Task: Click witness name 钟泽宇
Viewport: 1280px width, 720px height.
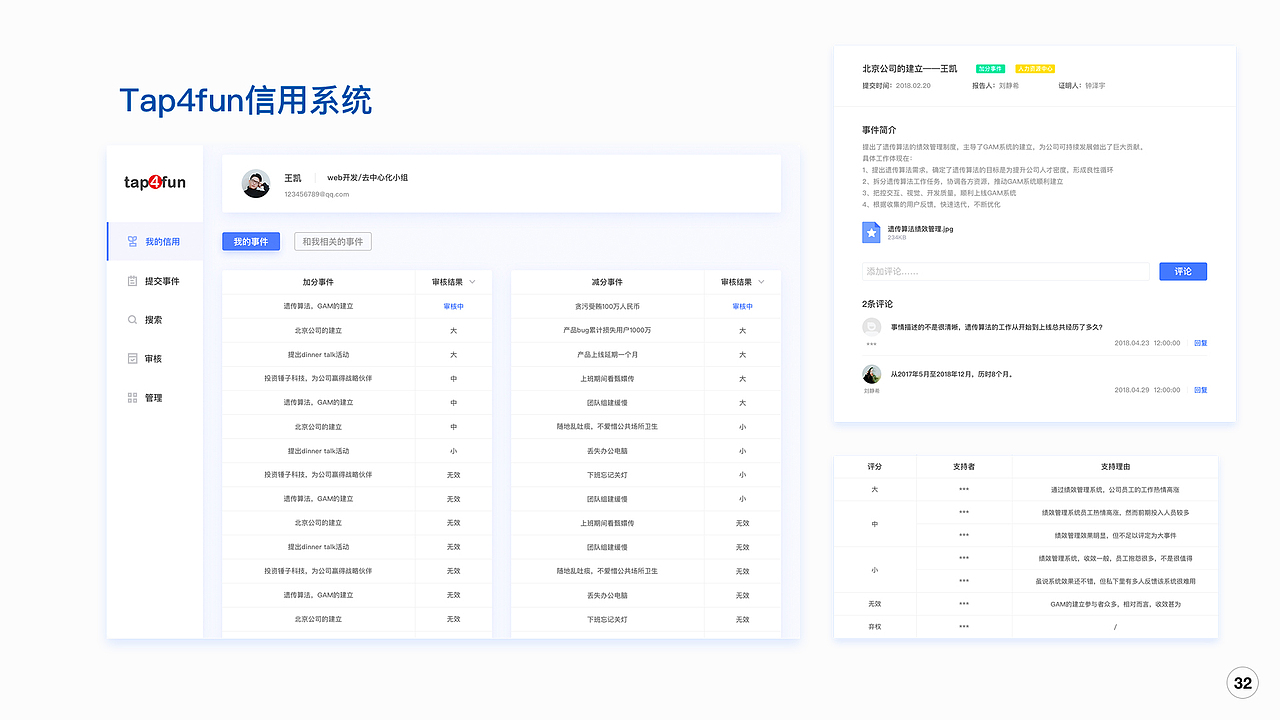Action: [x=1095, y=86]
